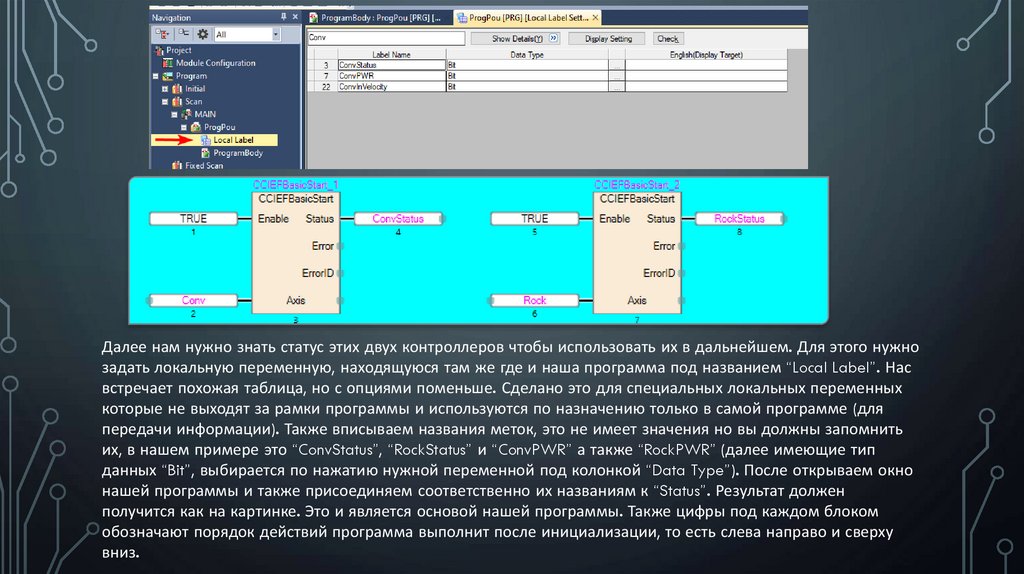This screenshot has width=1024, height=574.
Task: Click the Initial folder icon
Action: point(177,89)
